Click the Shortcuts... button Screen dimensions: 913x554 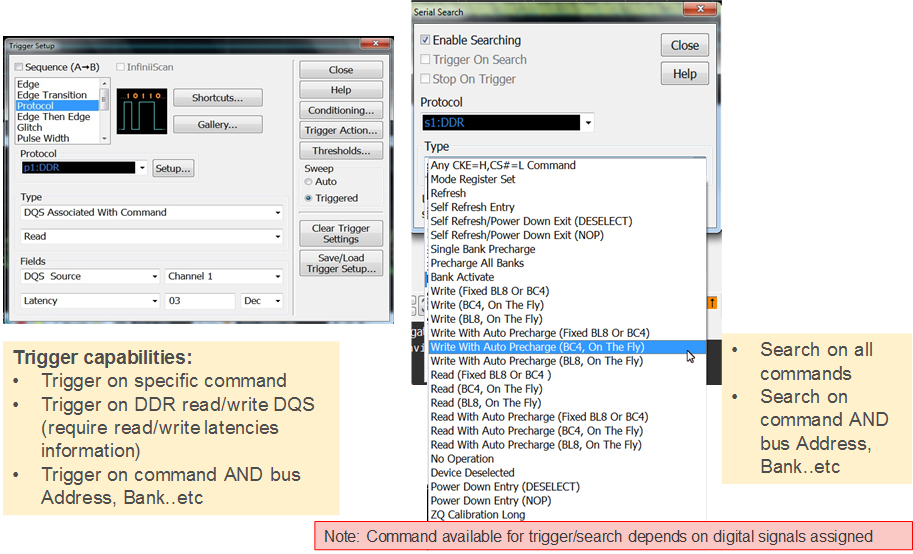pyautogui.click(x=217, y=98)
